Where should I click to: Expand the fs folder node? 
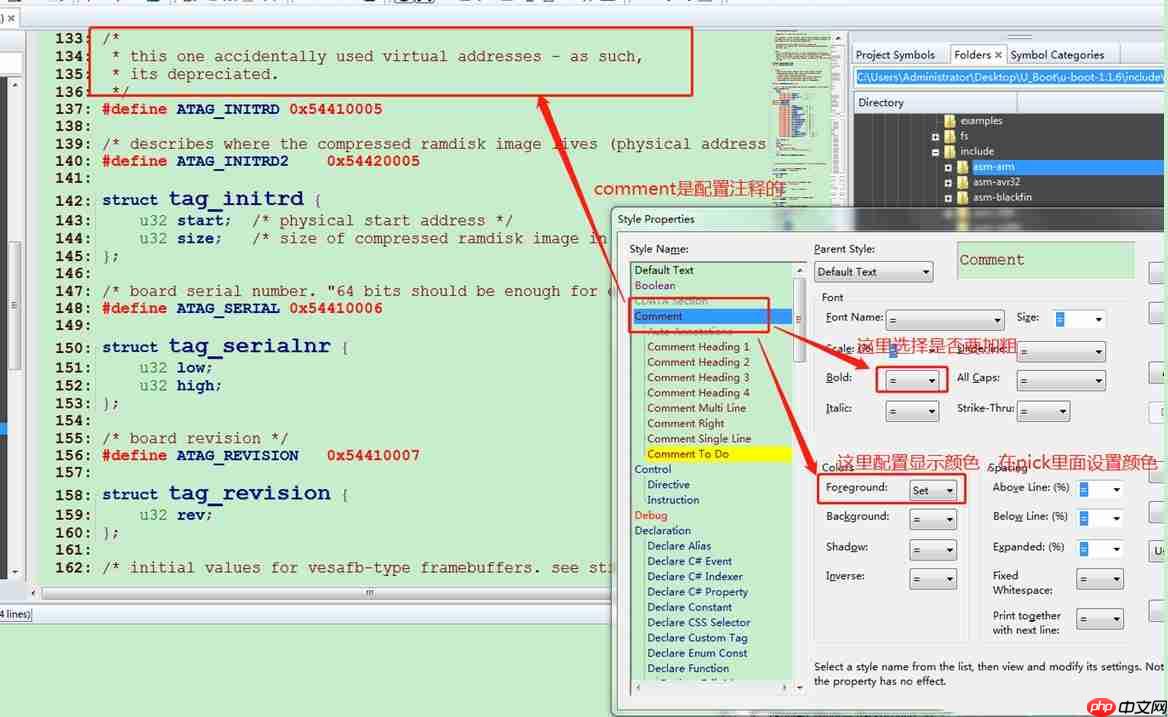936,137
